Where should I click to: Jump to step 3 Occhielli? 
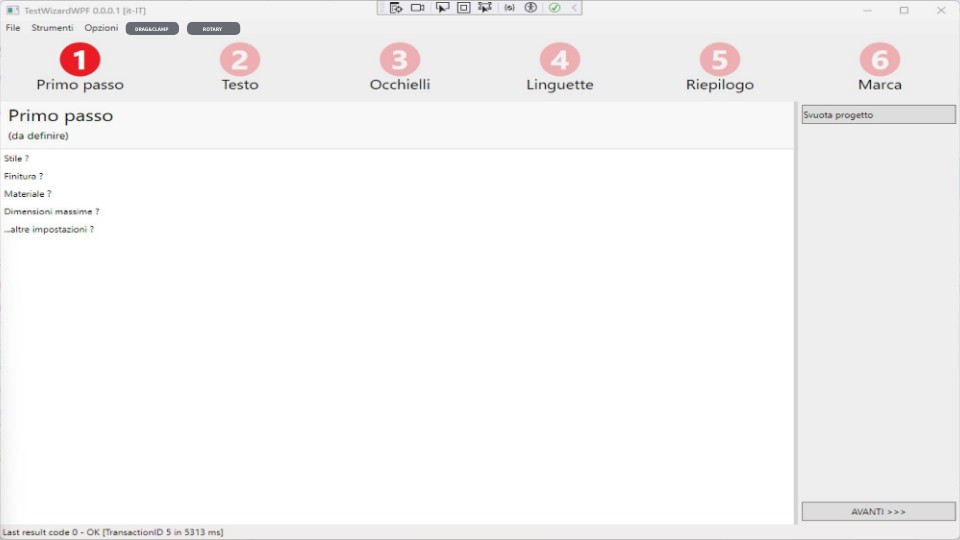(x=400, y=60)
